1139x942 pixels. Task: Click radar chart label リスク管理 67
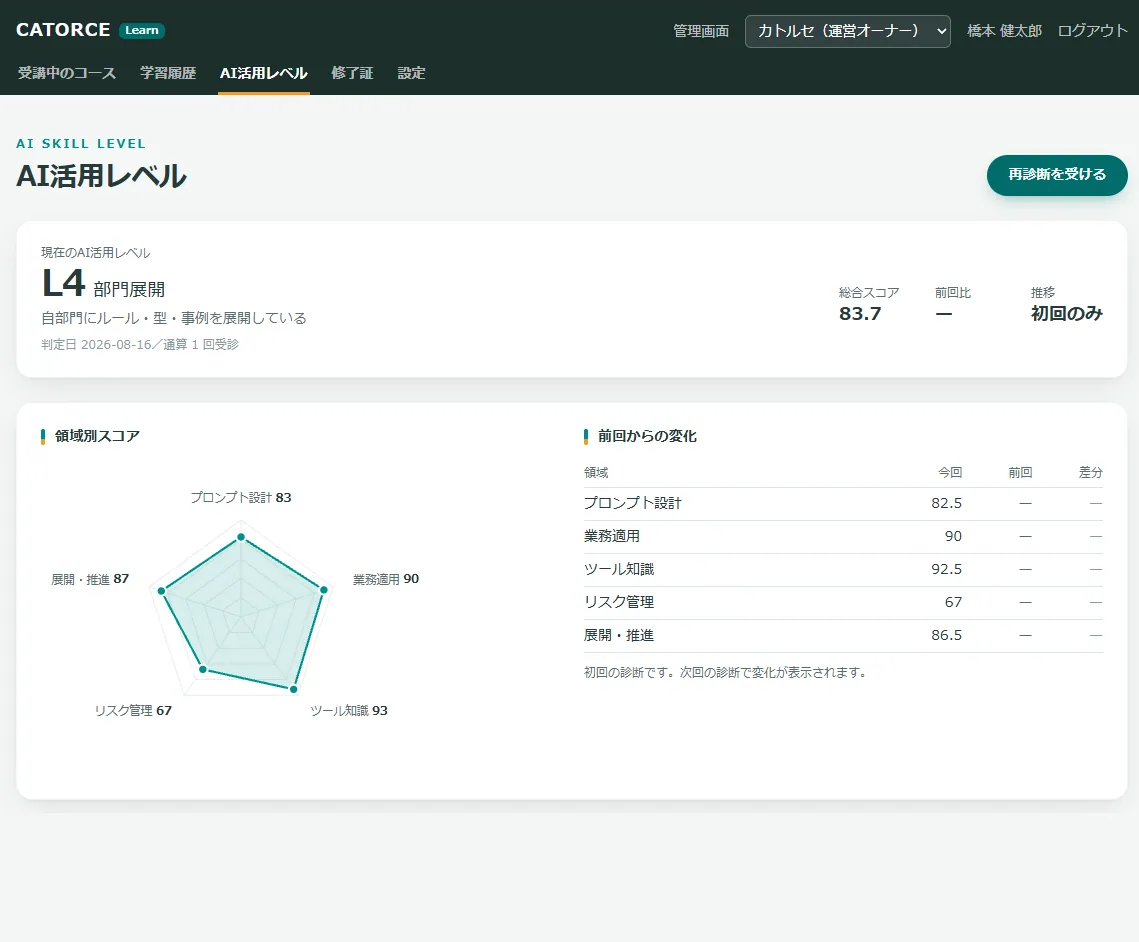pos(133,710)
